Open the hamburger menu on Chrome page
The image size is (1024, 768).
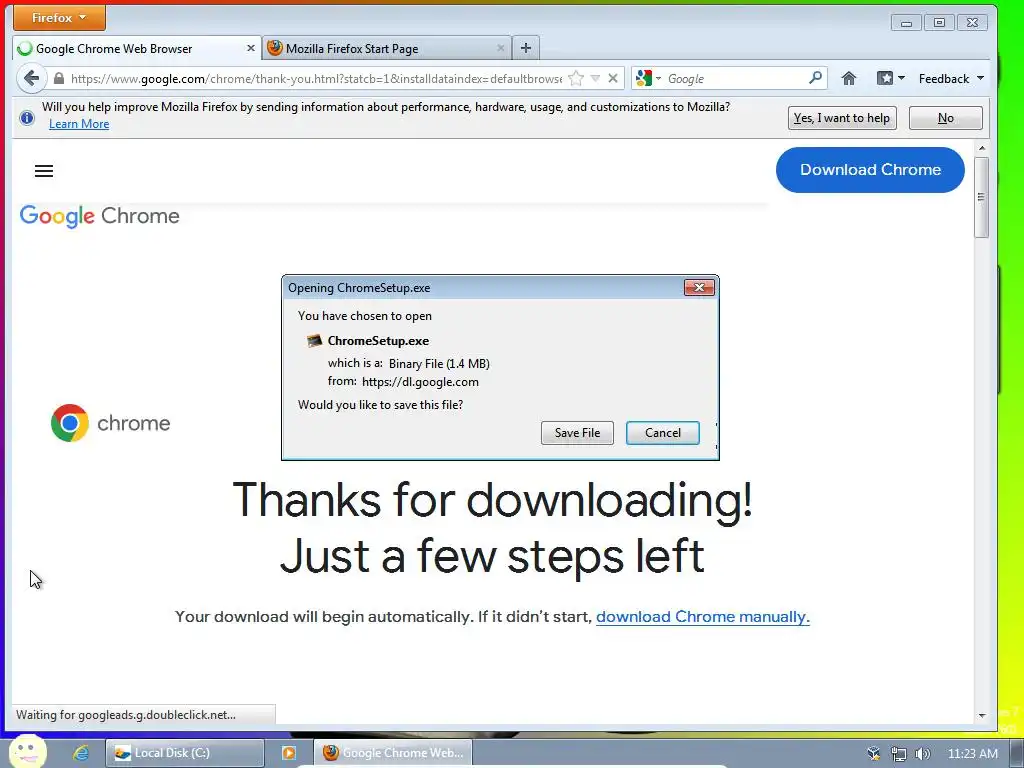44,171
